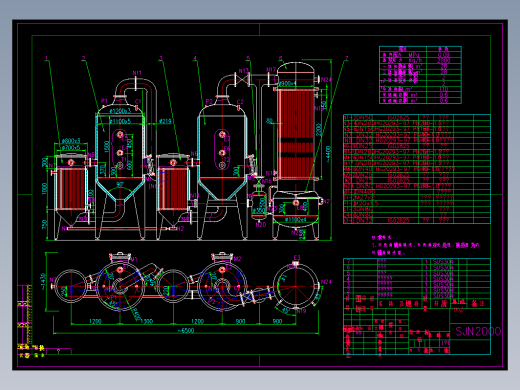
Task: Click the M1 manhole label in plan view
Action: point(134,259)
